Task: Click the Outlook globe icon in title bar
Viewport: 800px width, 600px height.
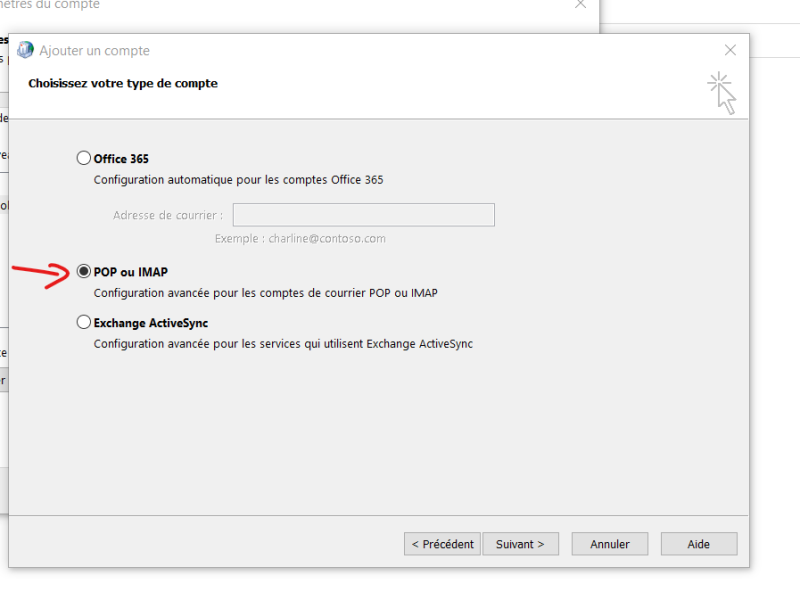Action: coord(26,50)
